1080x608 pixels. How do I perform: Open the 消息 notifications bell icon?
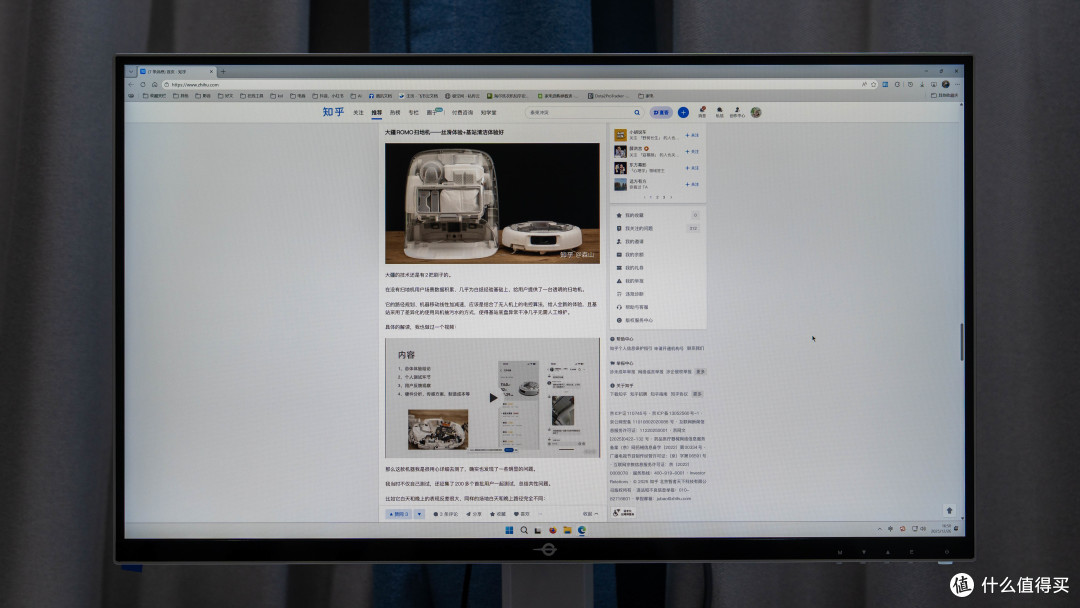(x=703, y=112)
